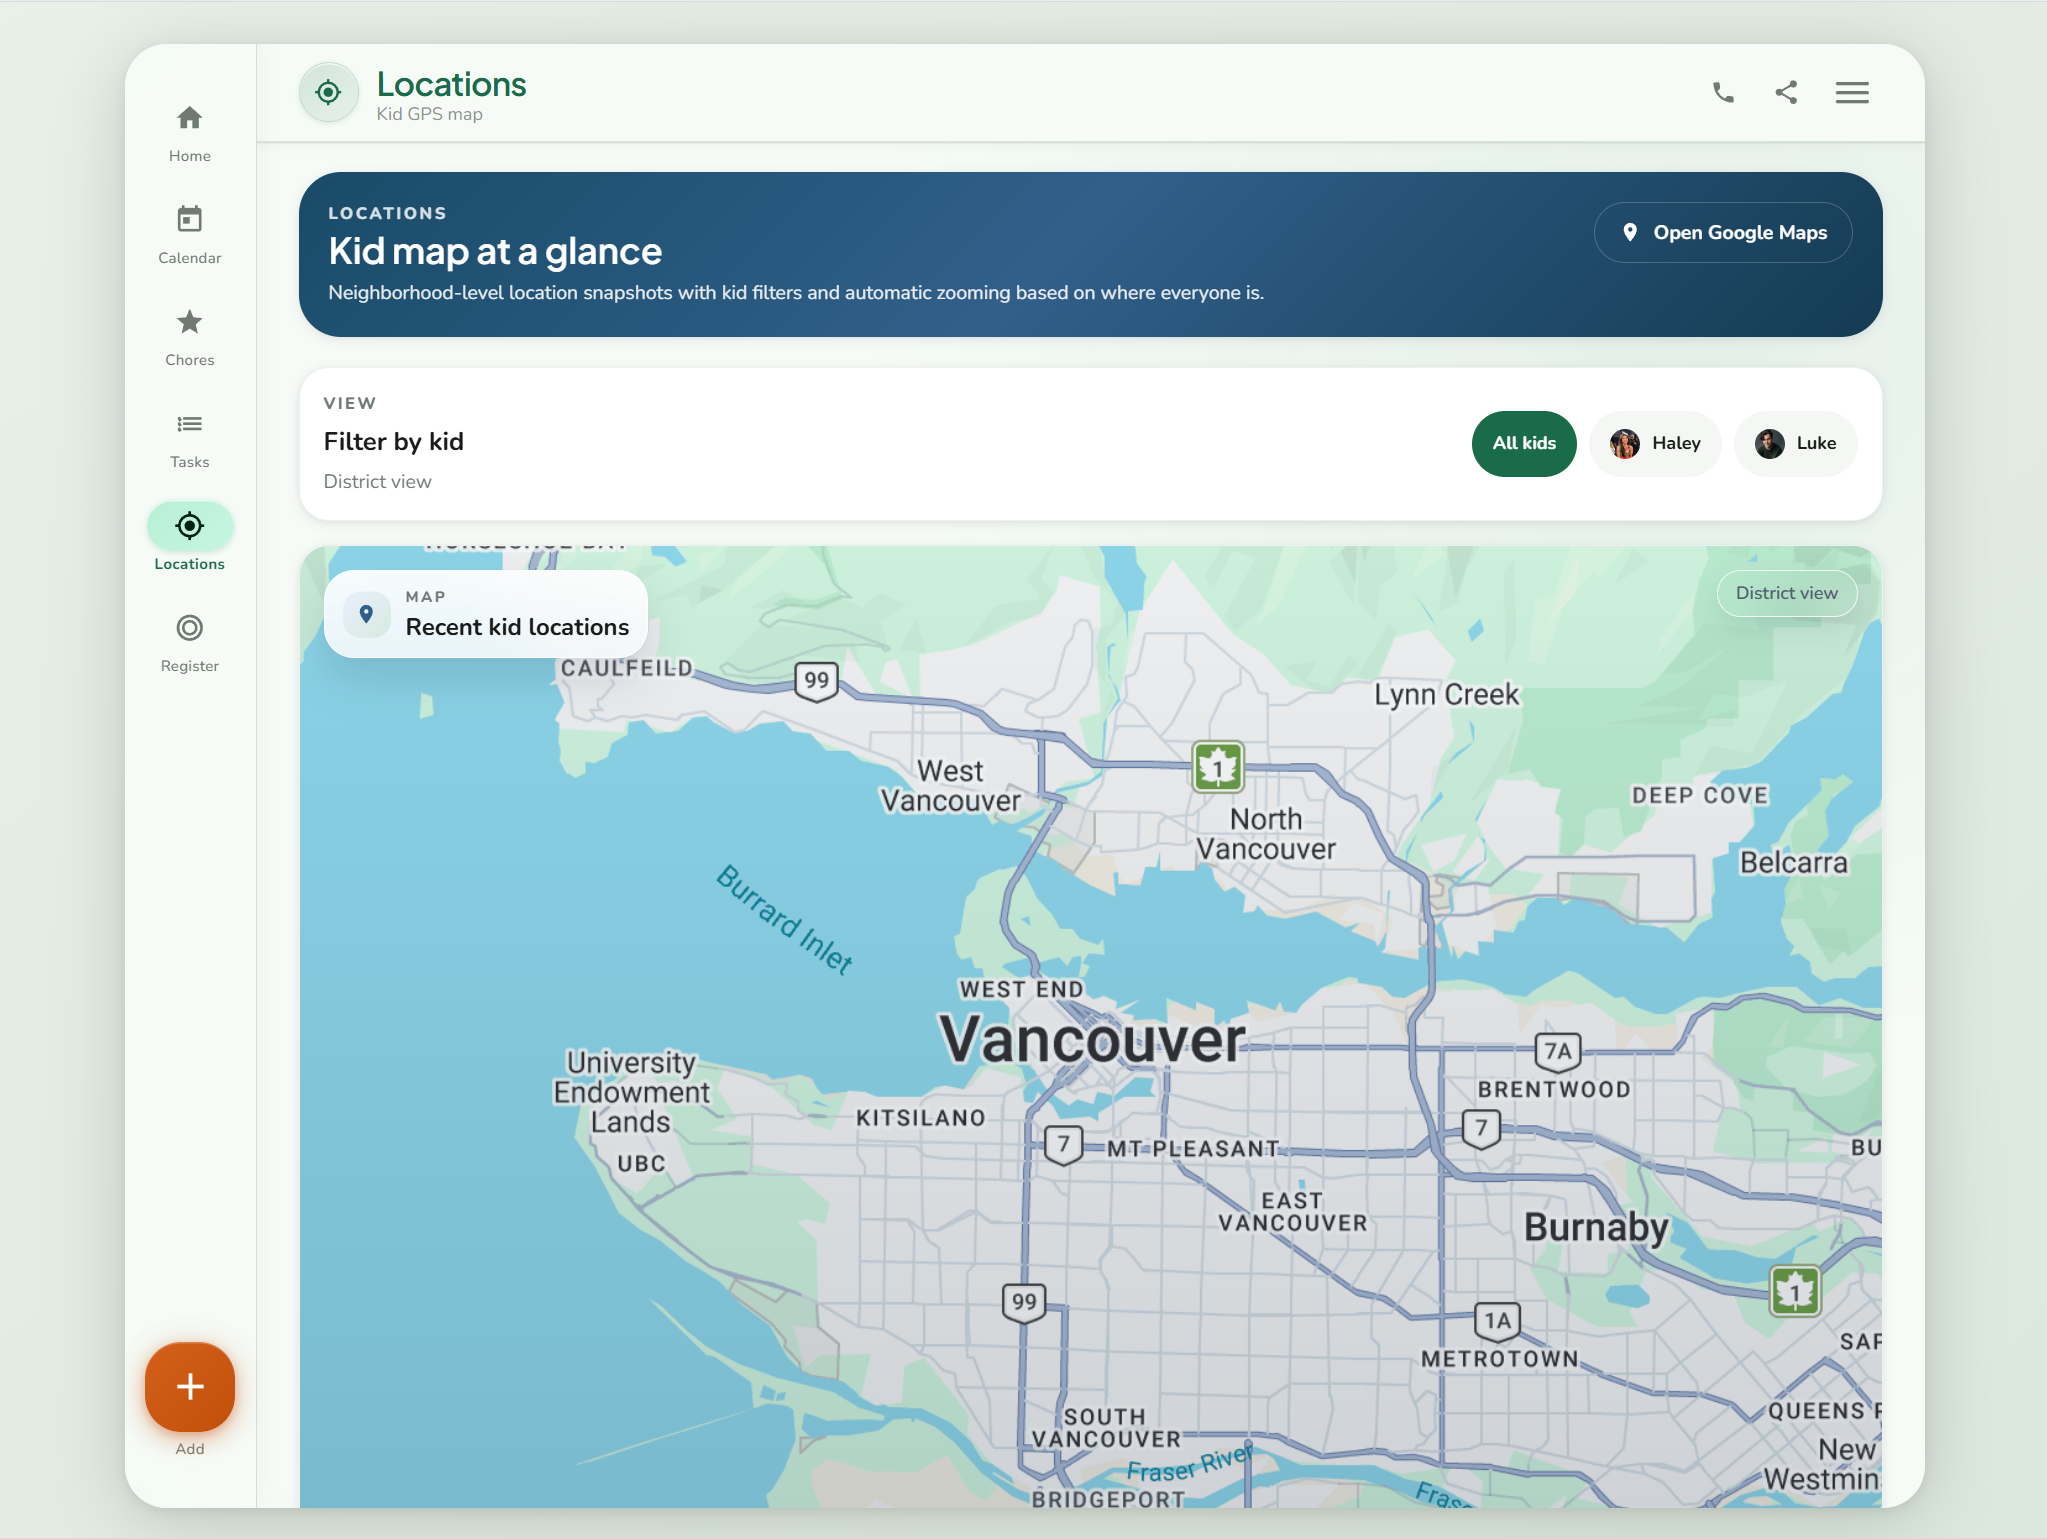
Task: Open the Tasks list icon
Action: (x=189, y=424)
